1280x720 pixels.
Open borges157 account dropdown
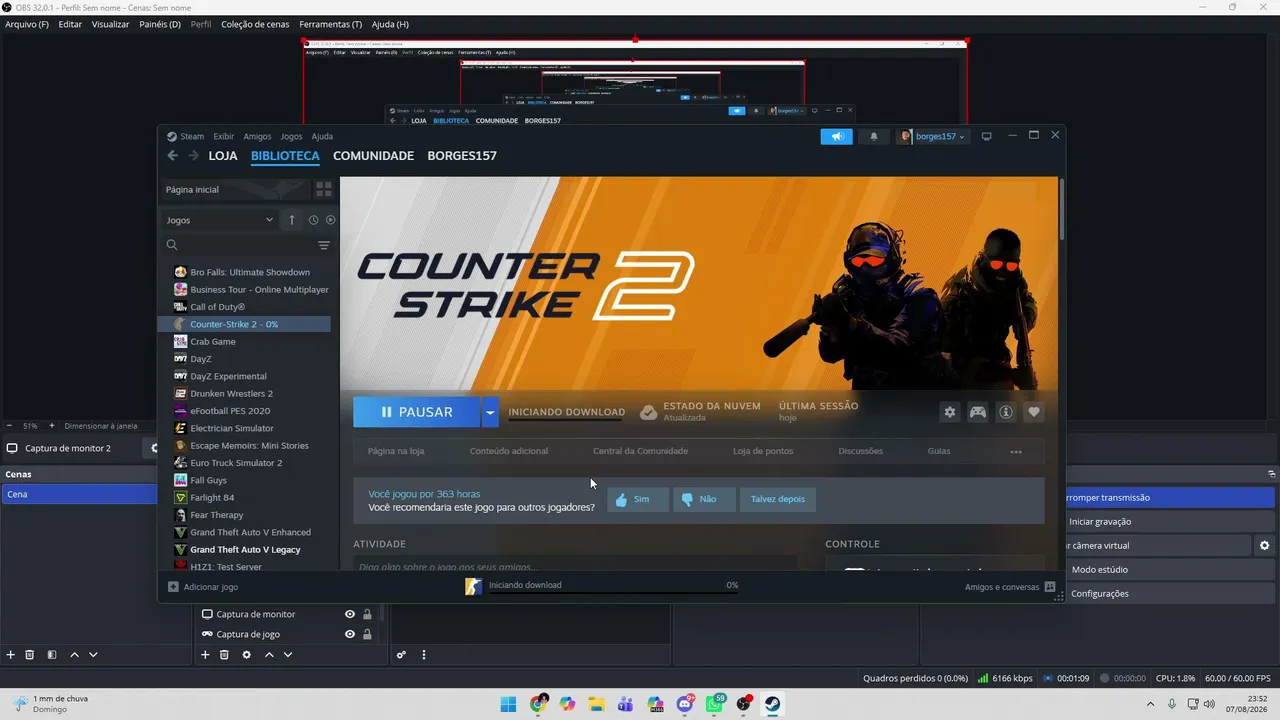point(932,136)
